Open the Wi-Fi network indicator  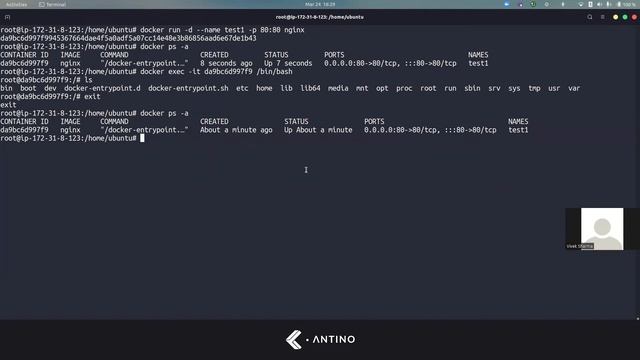click(580, 4)
